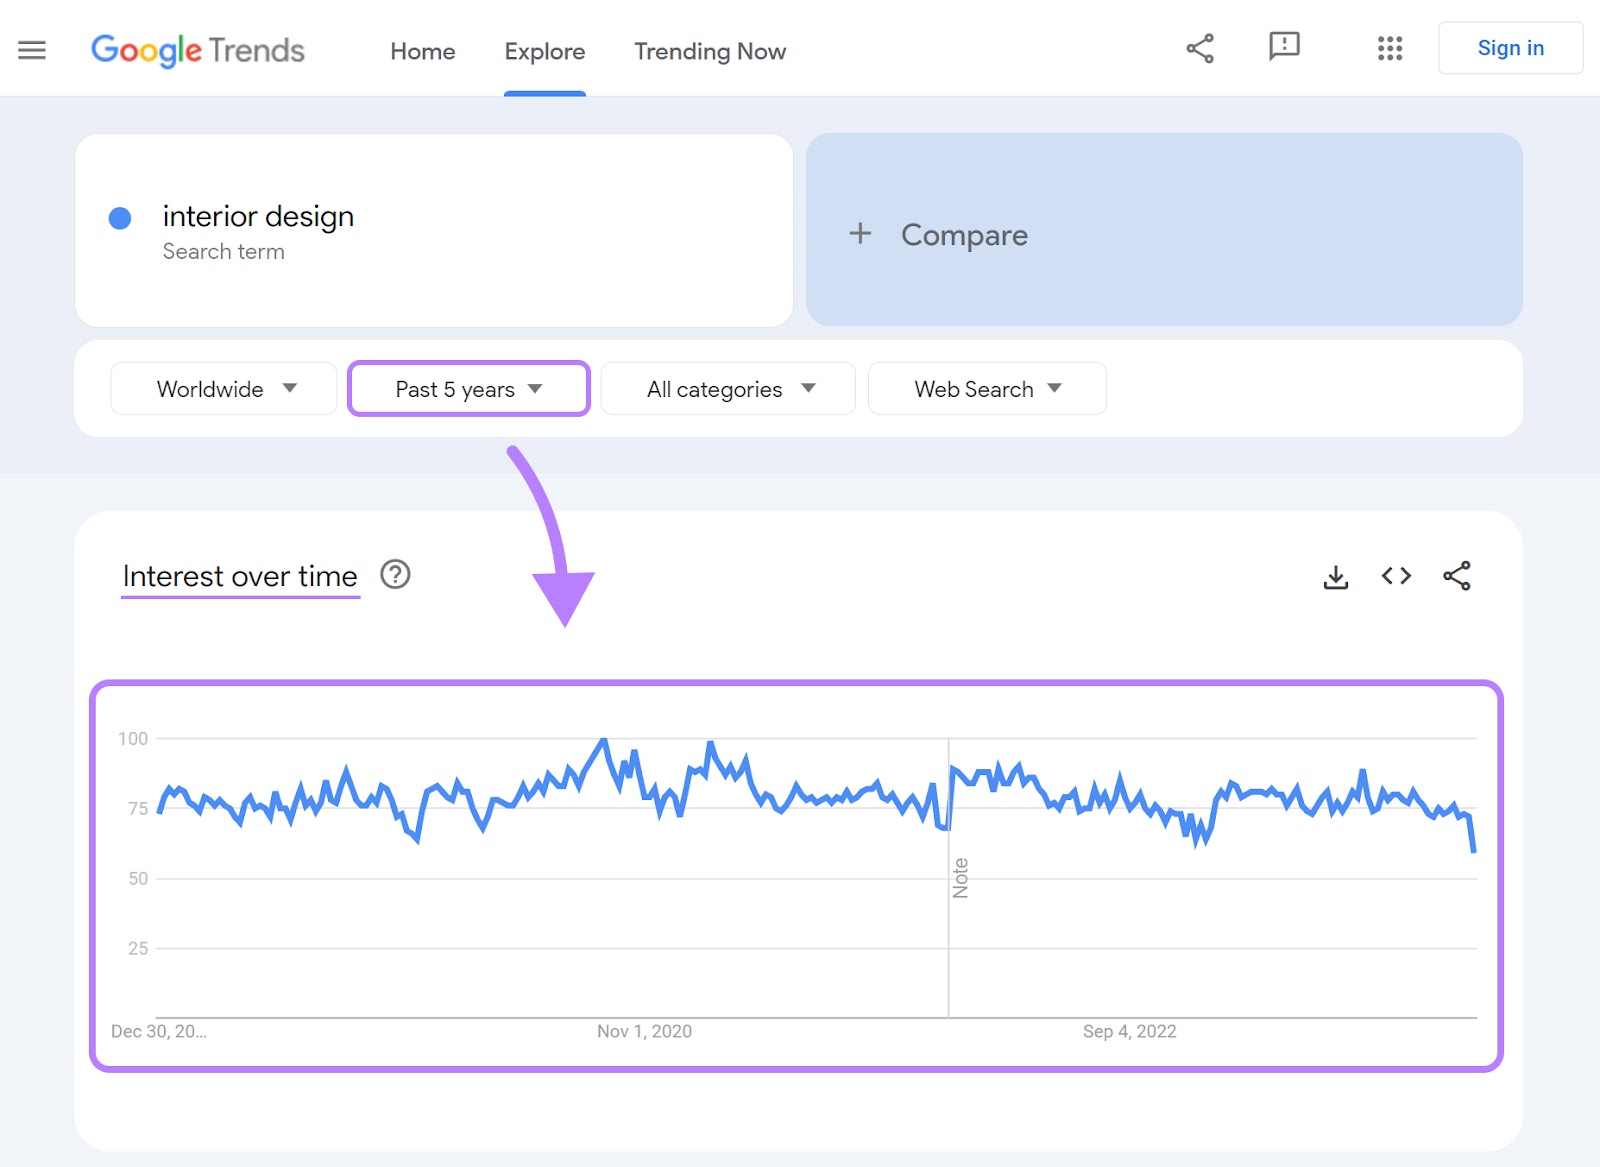Add a comparison term with Compare

[x=963, y=234]
